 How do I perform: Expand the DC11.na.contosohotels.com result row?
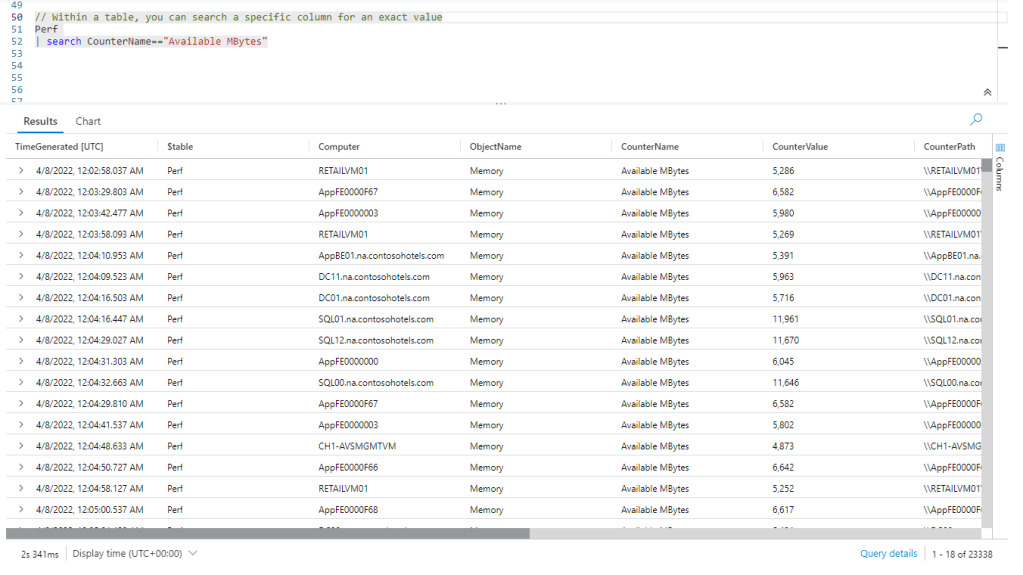20,277
